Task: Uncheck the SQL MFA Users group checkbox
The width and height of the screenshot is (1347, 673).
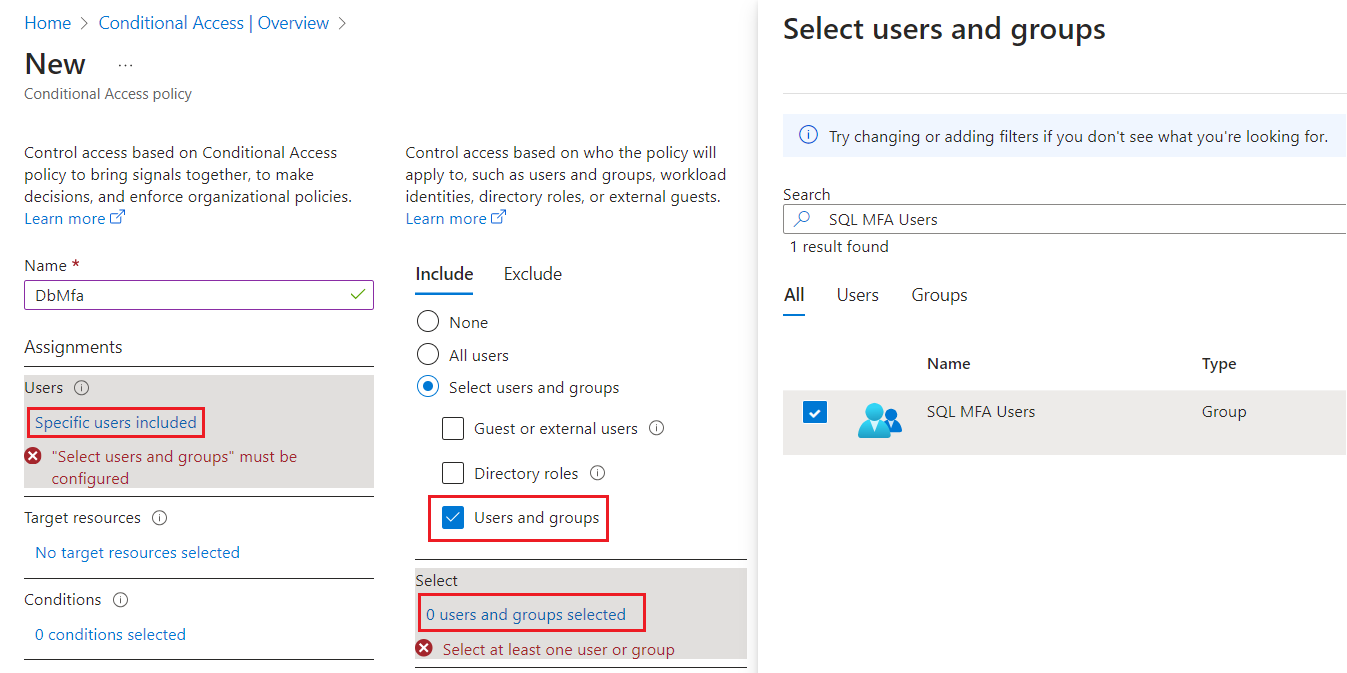Action: coord(815,412)
